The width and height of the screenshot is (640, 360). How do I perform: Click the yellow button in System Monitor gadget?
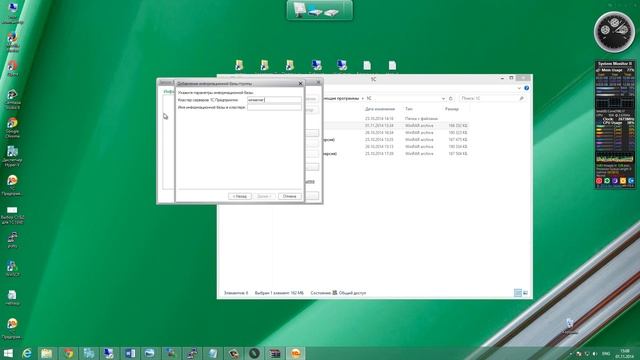[x=623, y=180]
